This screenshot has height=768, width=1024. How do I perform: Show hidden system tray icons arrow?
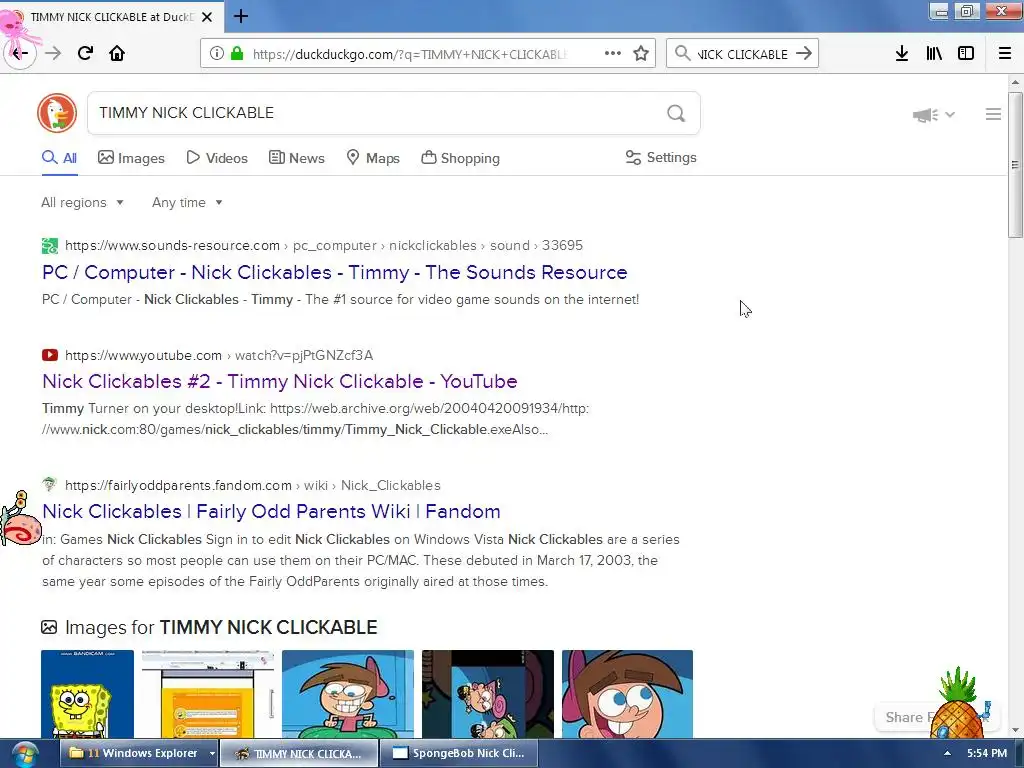pyautogui.click(x=947, y=754)
